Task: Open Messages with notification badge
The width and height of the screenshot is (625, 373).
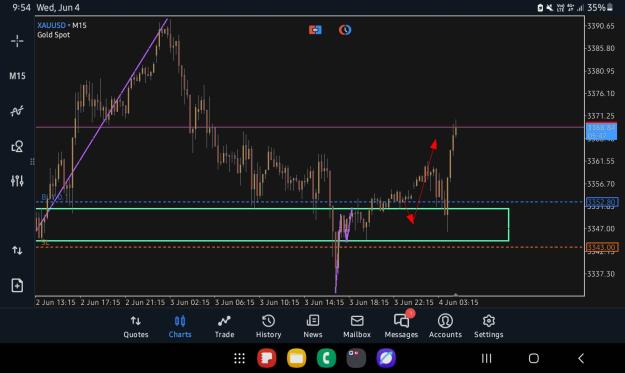Action: pyautogui.click(x=401, y=325)
